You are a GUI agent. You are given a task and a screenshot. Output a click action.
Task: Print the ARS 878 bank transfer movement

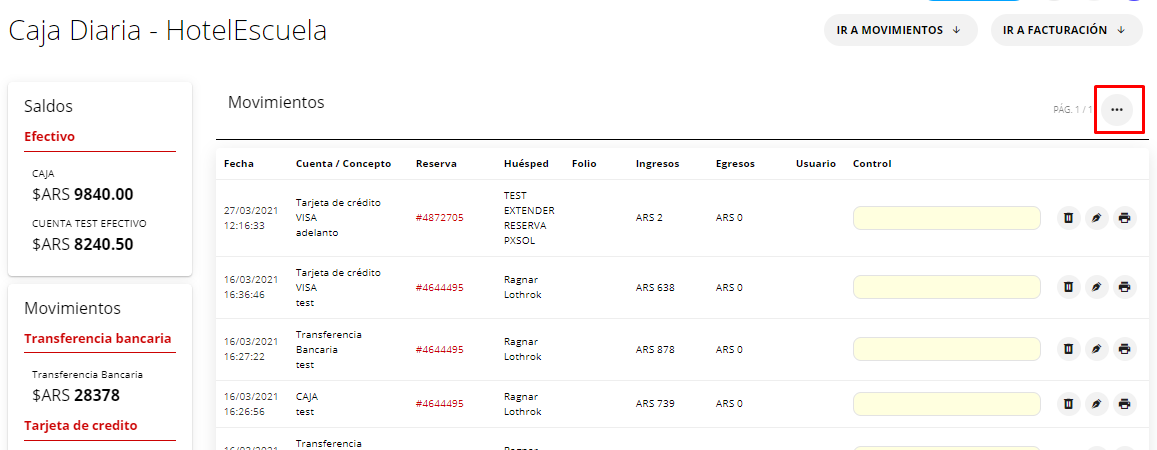click(x=1124, y=349)
